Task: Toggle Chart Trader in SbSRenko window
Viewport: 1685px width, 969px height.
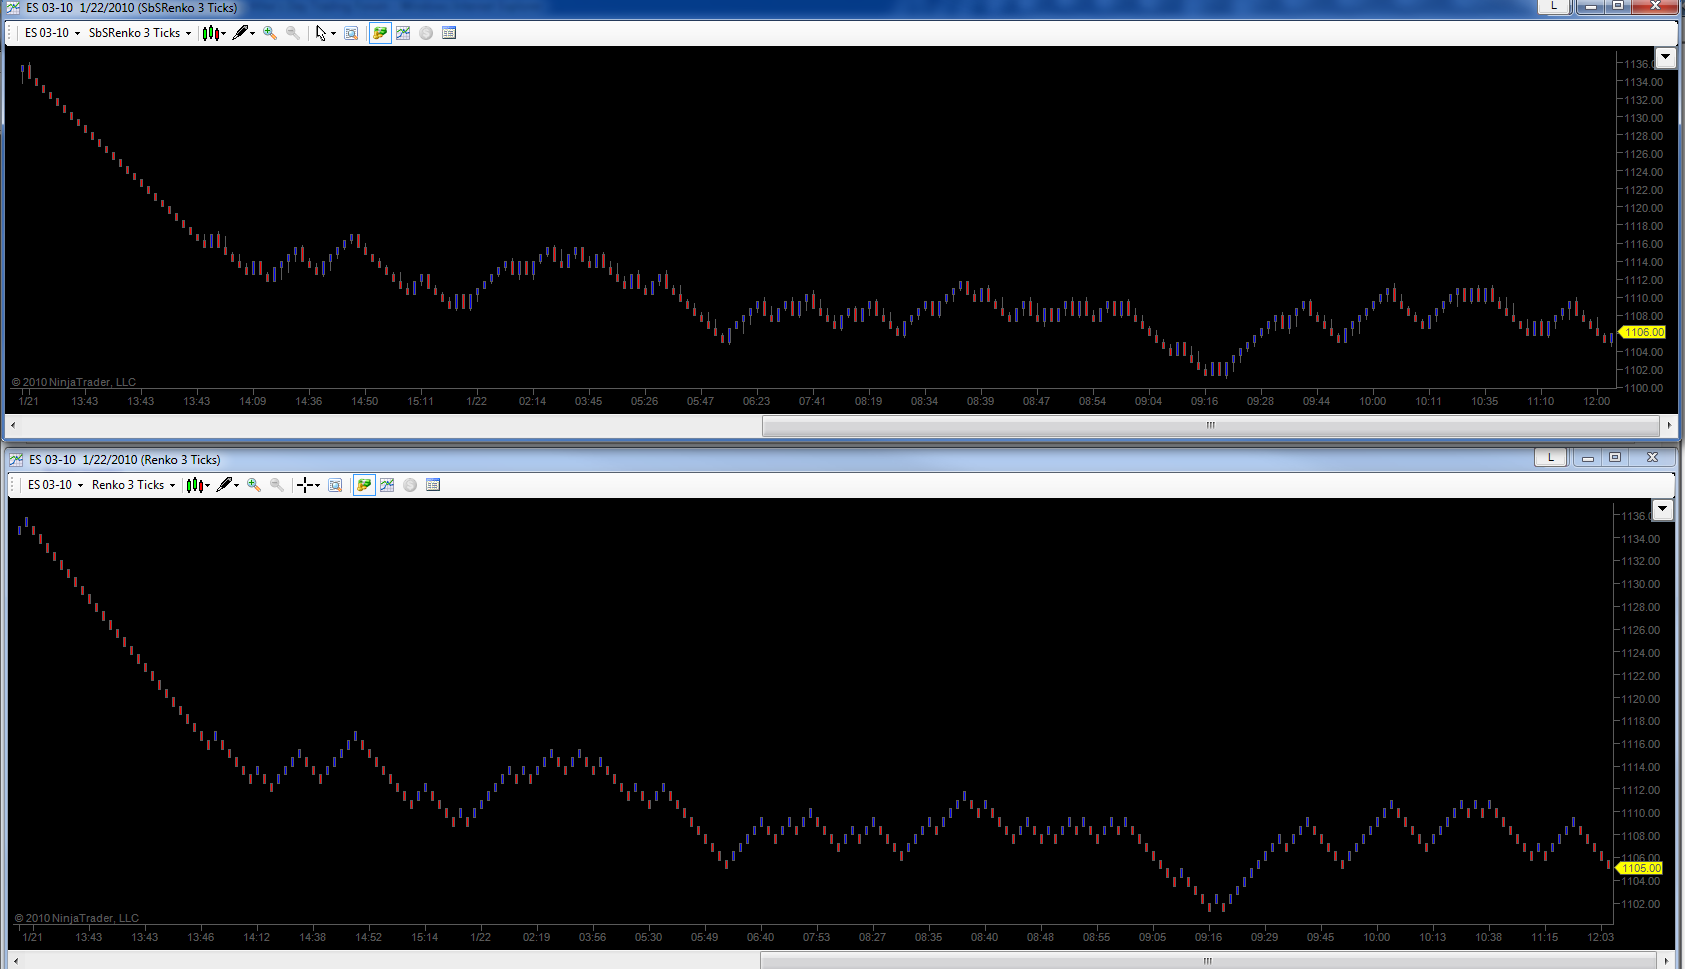Action: click(380, 33)
